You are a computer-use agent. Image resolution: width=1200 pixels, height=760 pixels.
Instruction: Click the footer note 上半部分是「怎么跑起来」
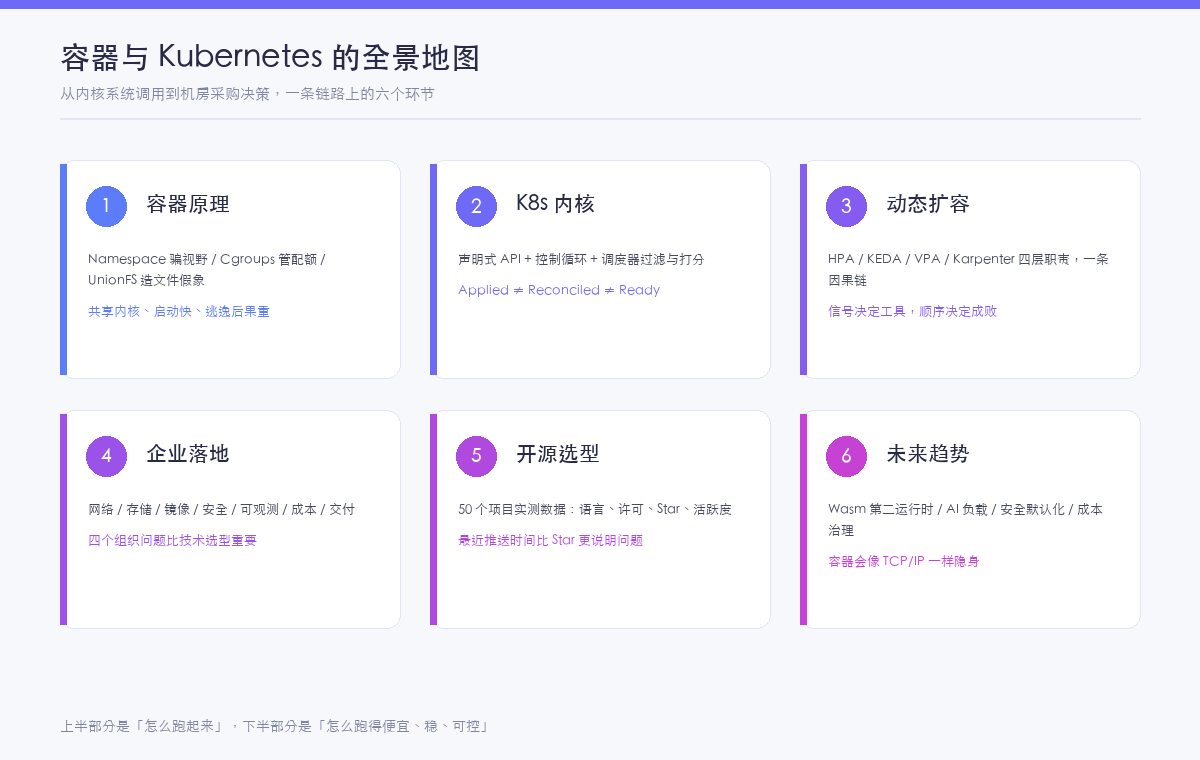274,726
